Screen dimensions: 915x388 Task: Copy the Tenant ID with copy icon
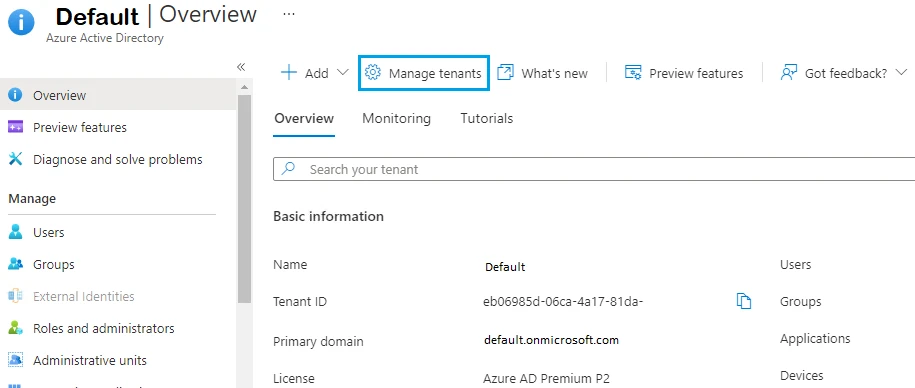point(743,302)
